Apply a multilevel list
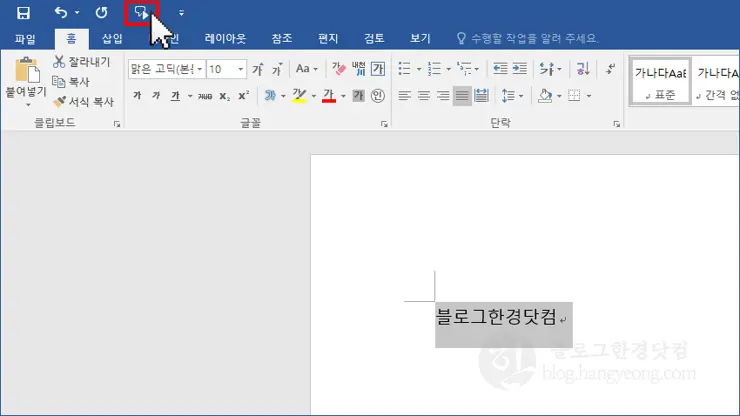The width and height of the screenshot is (740, 416). tap(464, 69)
